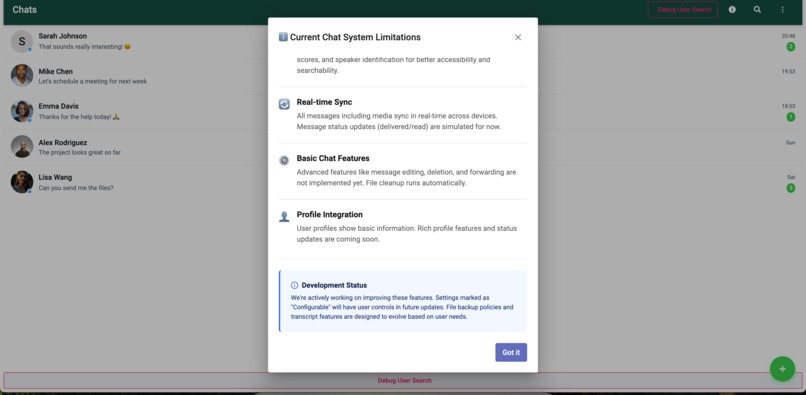Click Sarah Johnson's unread badge
Screen dimensions: 806x395
(791, 47)
